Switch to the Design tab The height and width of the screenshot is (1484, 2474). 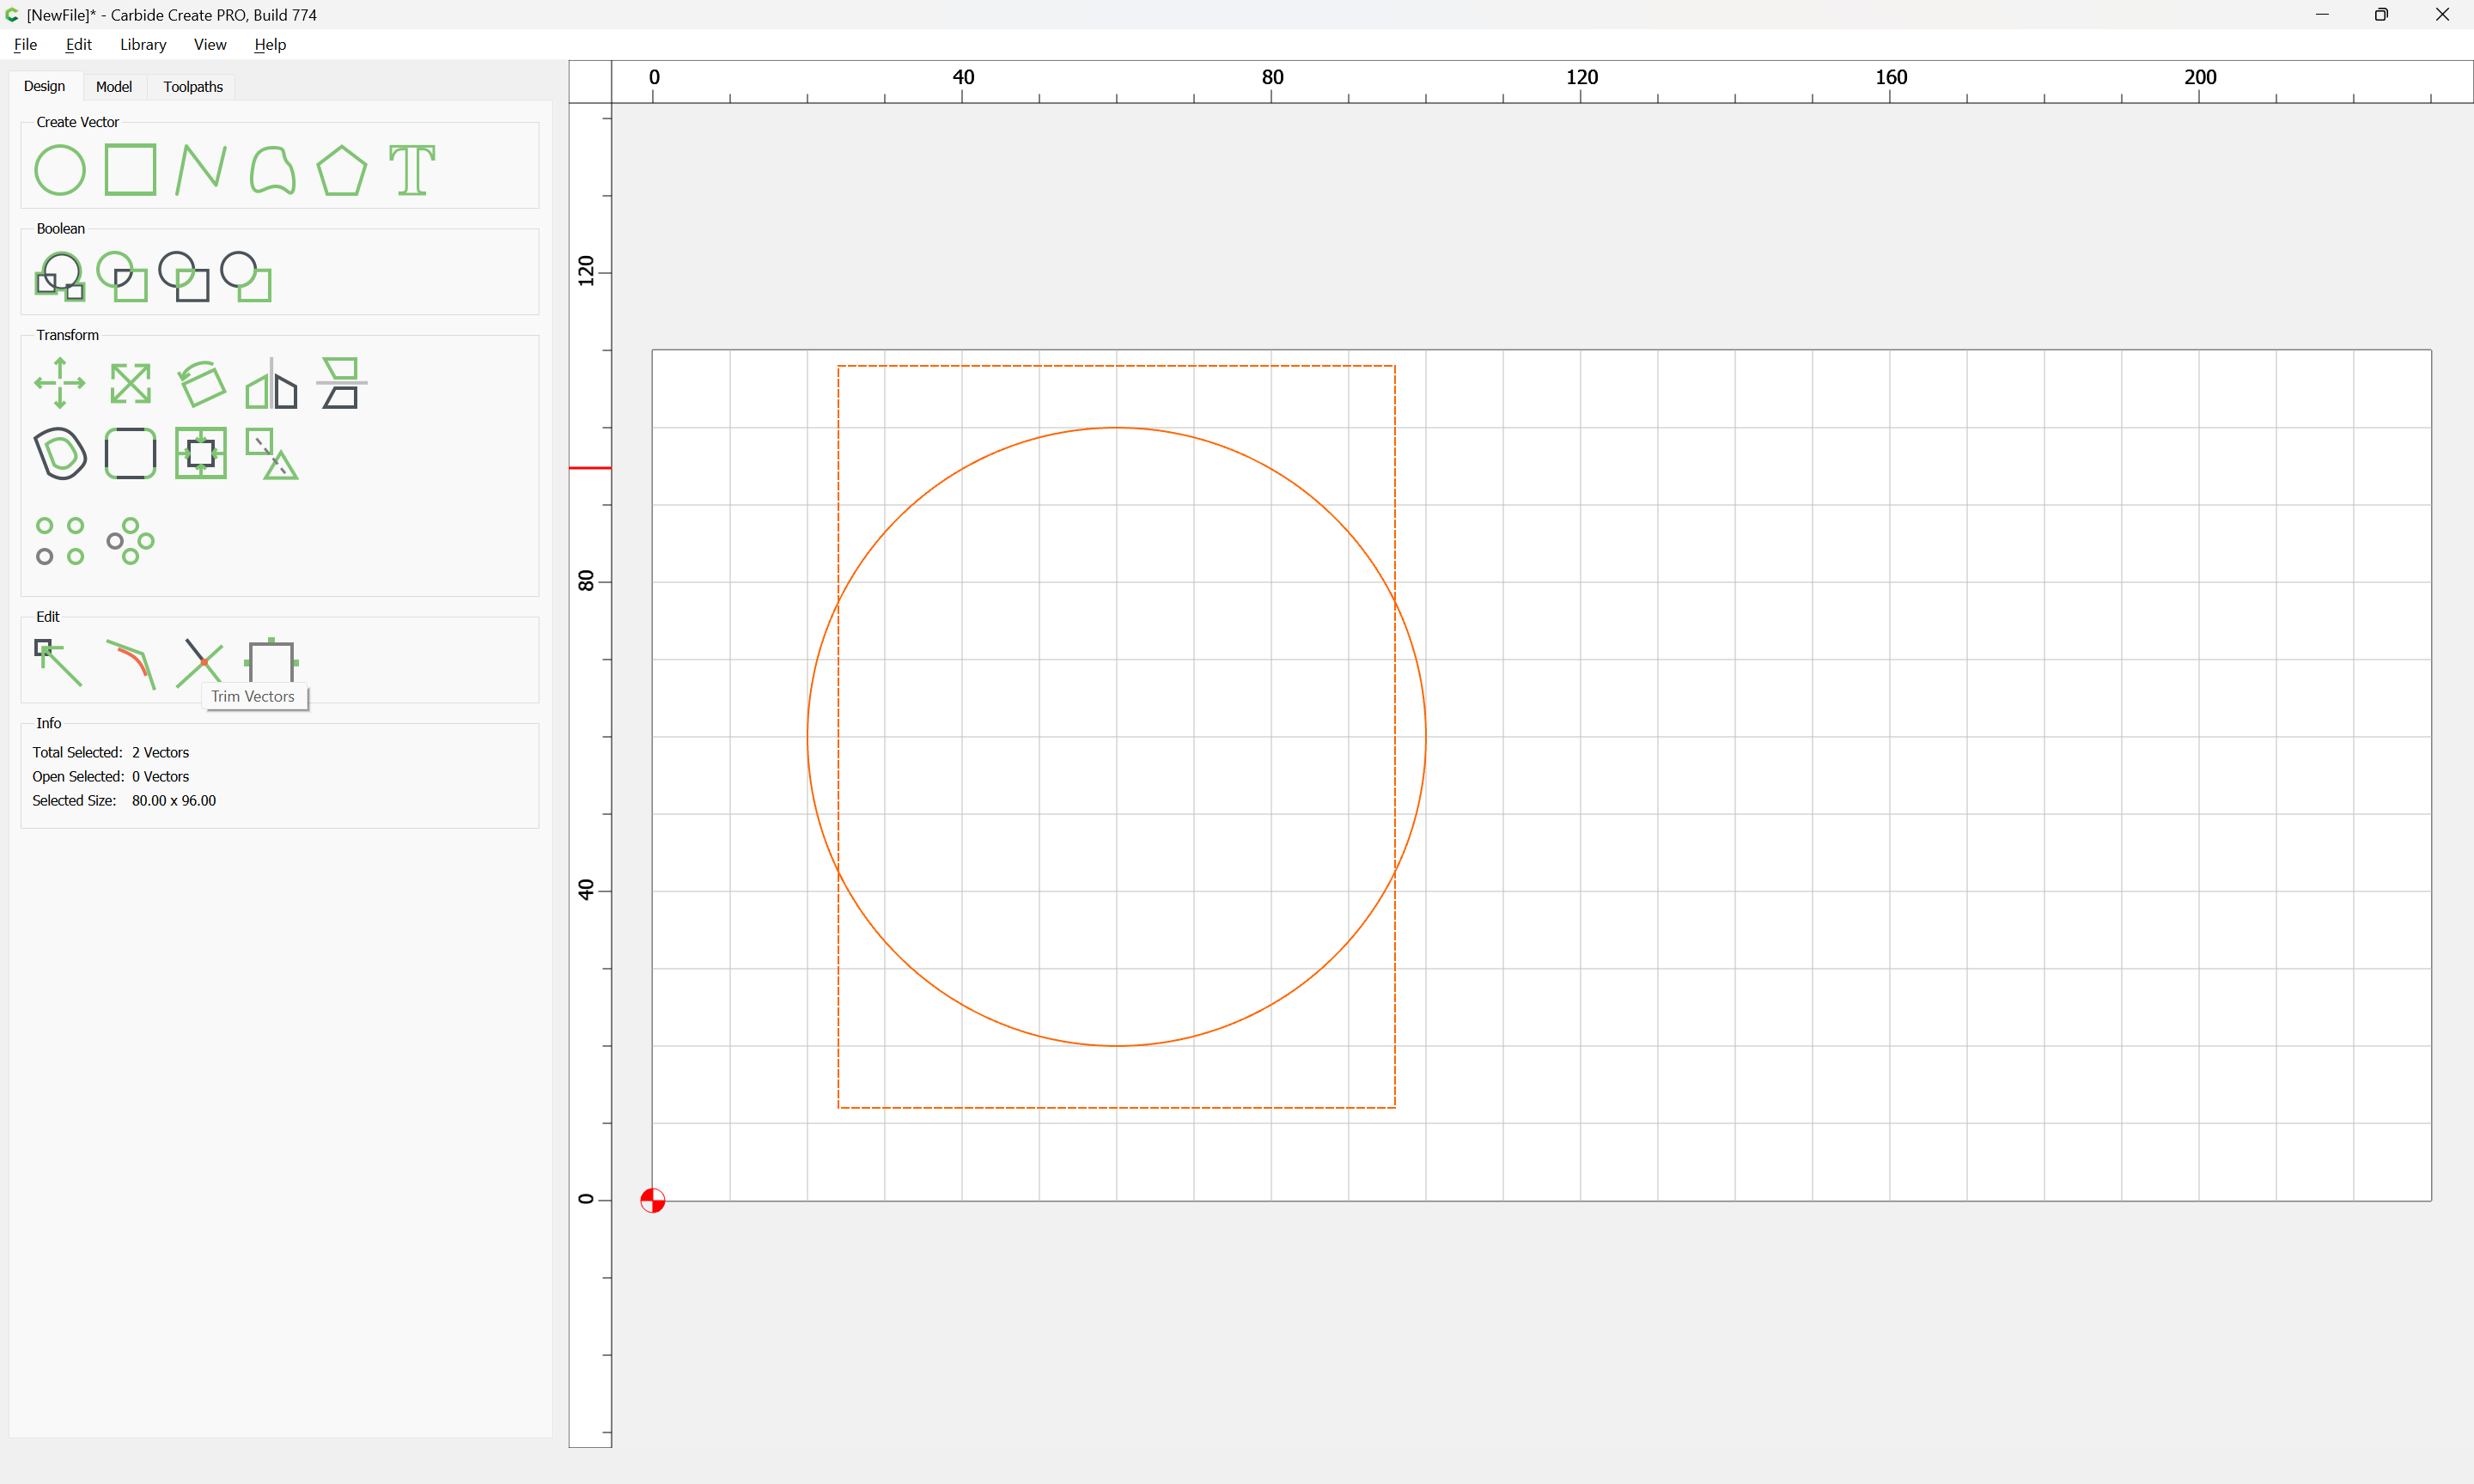pyautogui.click(x=45, y=87)
